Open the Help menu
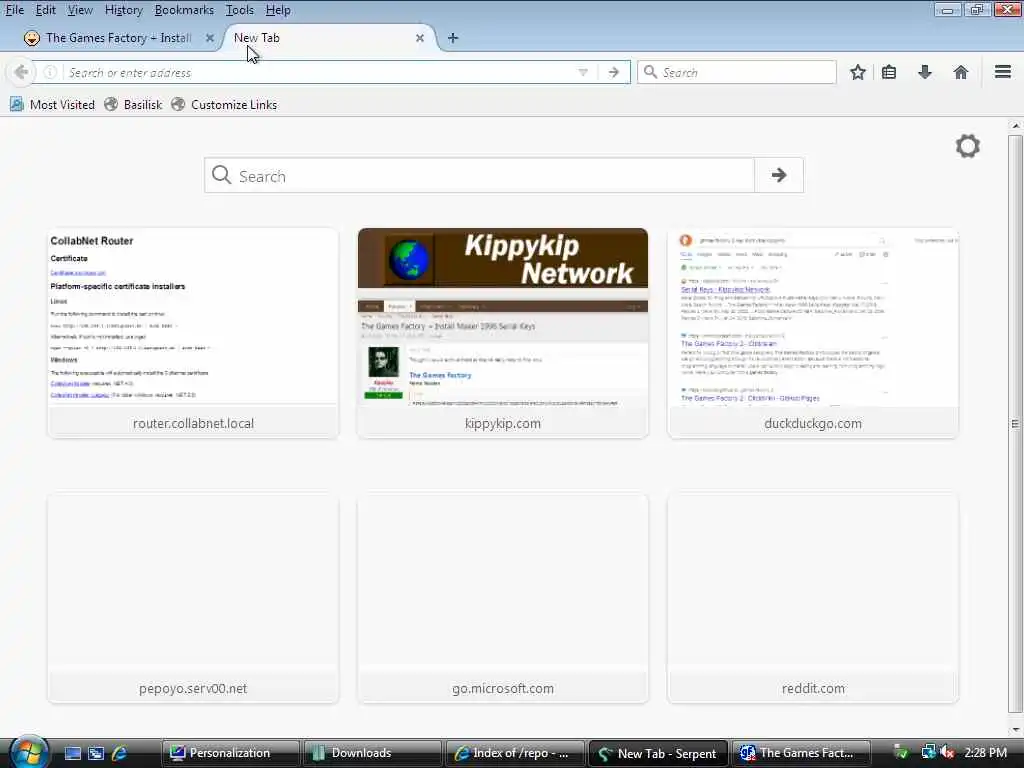1024x768 pixels. (278, 10)
